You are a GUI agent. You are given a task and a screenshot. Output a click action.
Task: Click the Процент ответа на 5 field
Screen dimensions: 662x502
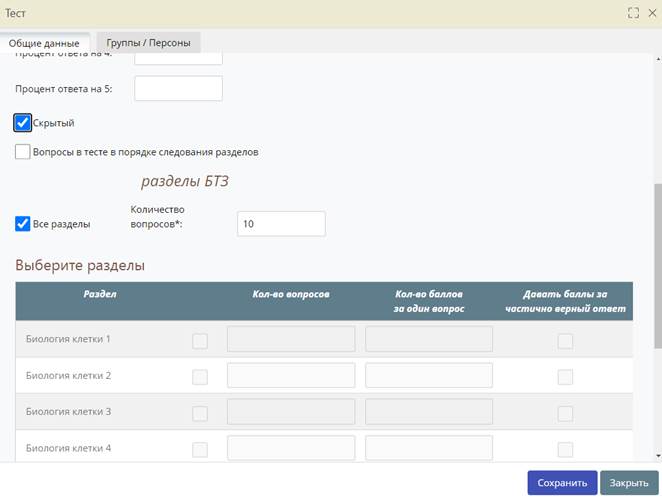click(x=178, y=89)
